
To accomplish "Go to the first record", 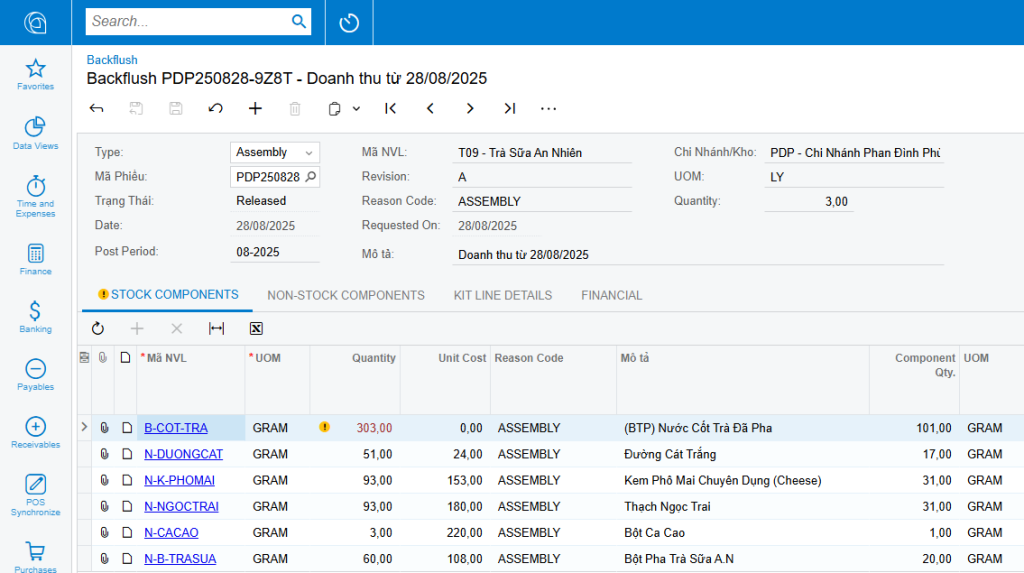I will (x=391, y=108).
